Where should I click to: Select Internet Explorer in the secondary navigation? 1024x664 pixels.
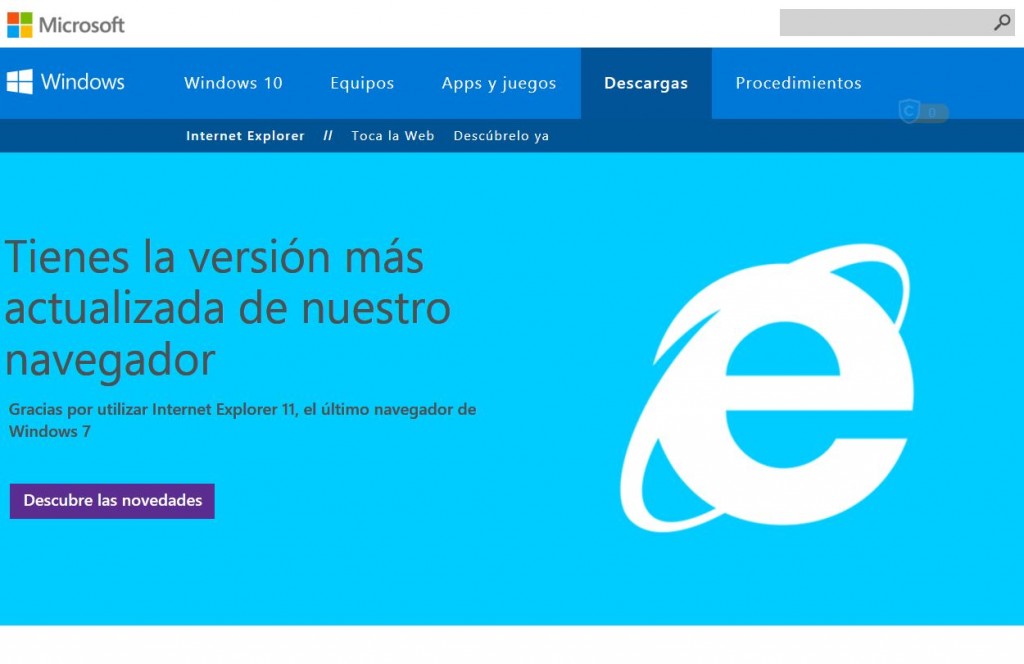pos(245,135)
